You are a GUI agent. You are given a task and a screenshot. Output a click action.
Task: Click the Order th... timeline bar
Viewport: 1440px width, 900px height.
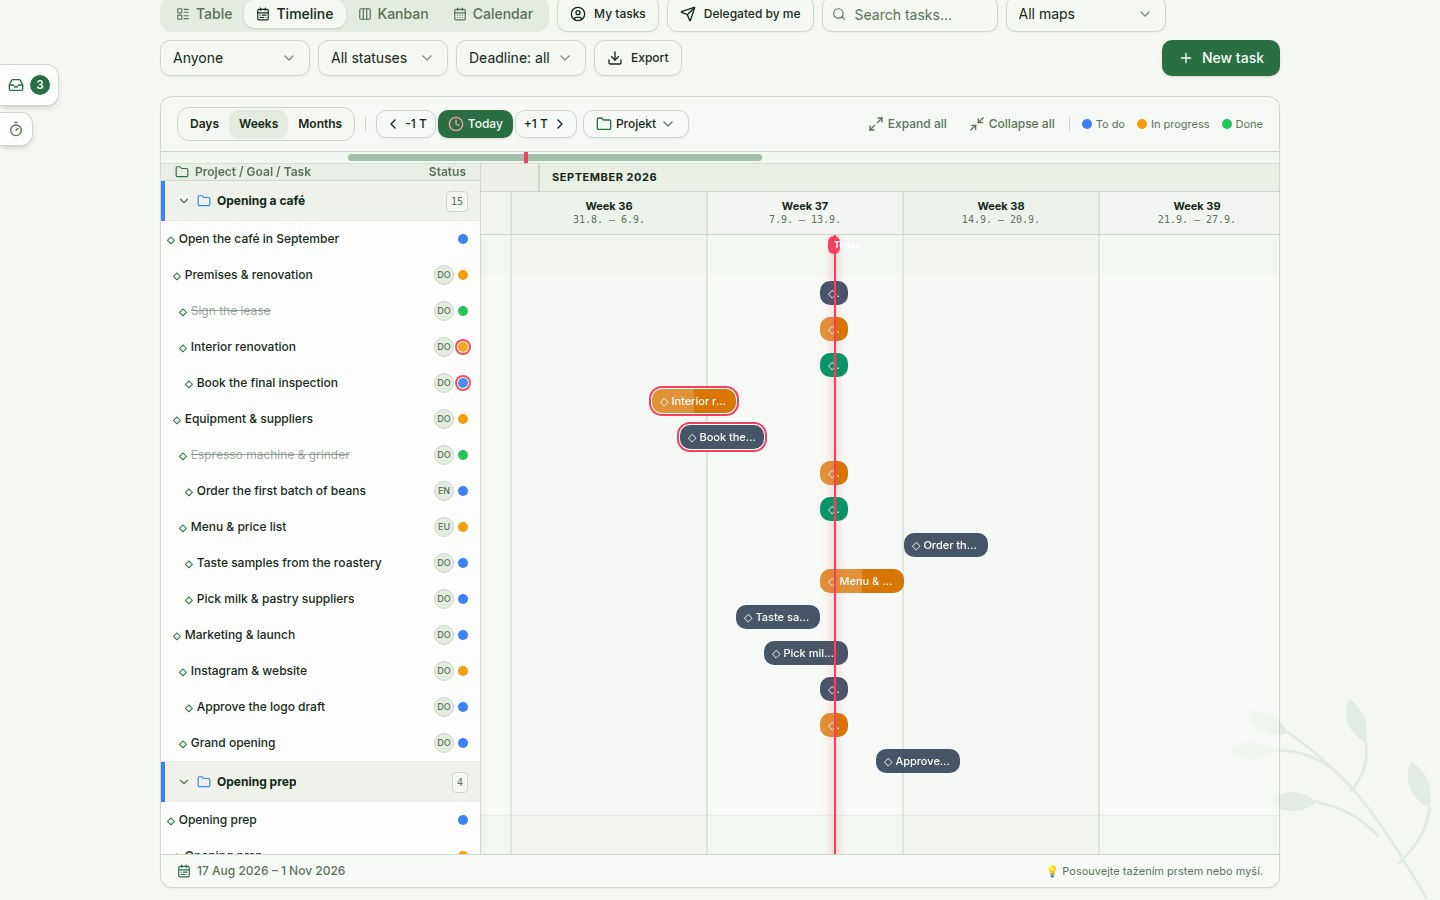pos(946,545)
